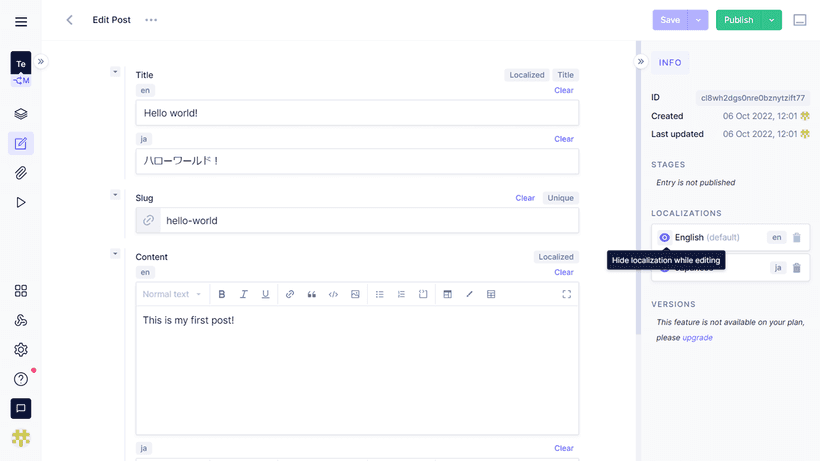Image resolution: width=820 pixels, height=461 pixels.
Task: Expand editor to fullscreen
Action: click(566, 294)
